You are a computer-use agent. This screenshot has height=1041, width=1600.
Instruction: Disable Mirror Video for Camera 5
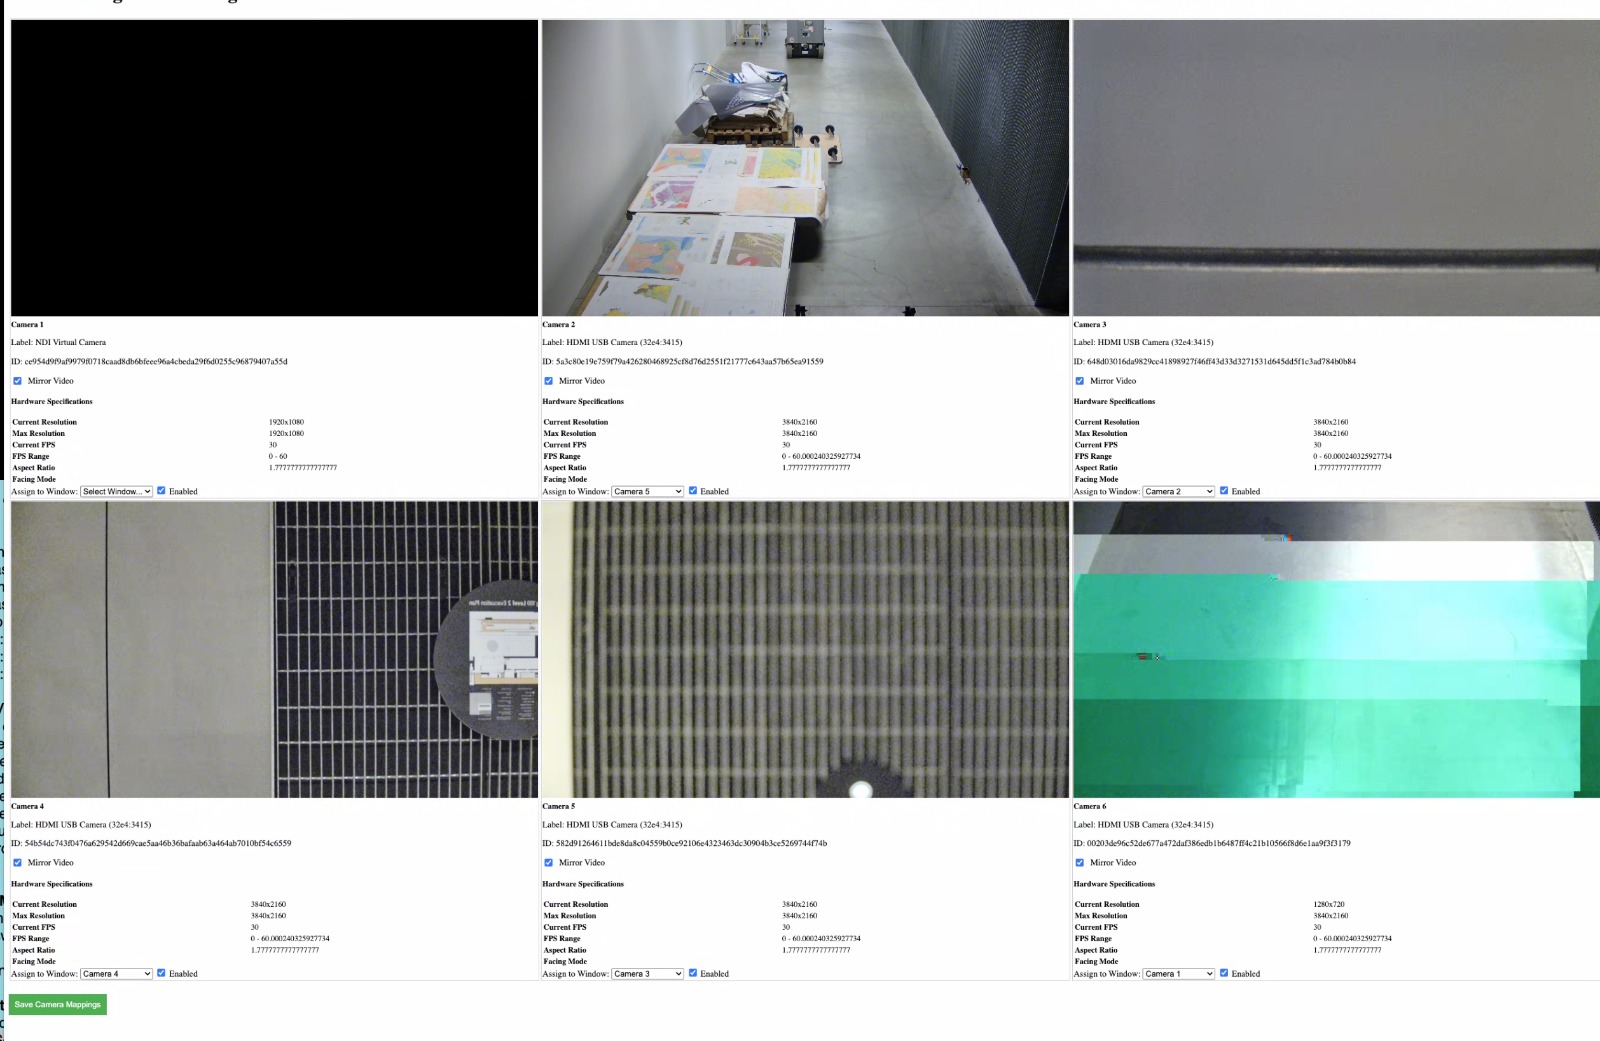[x=548, y=863]
